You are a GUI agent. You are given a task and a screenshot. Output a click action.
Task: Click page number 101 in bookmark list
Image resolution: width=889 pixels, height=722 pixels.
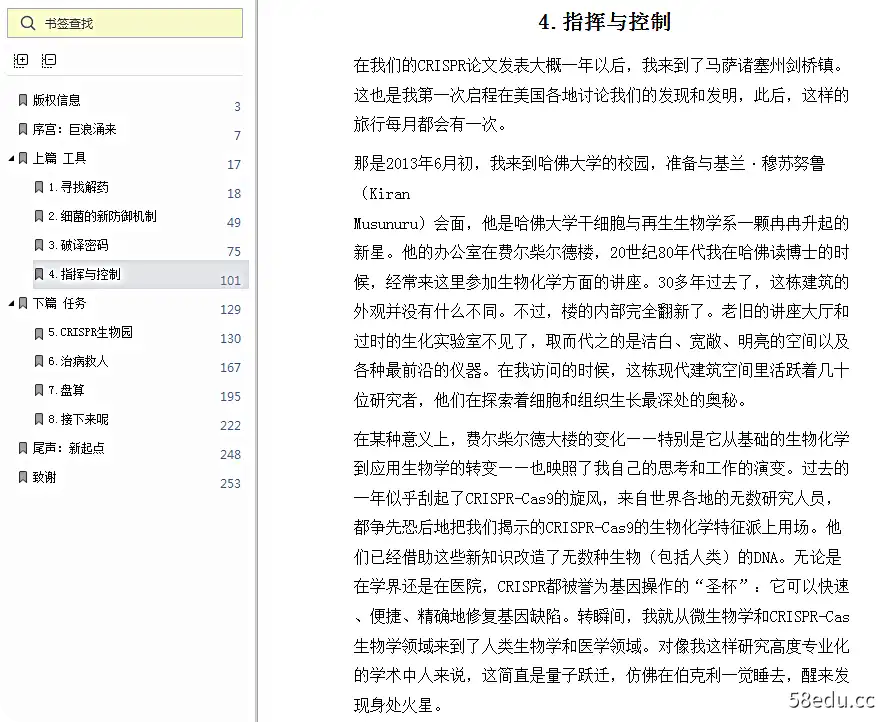(230, 281)
